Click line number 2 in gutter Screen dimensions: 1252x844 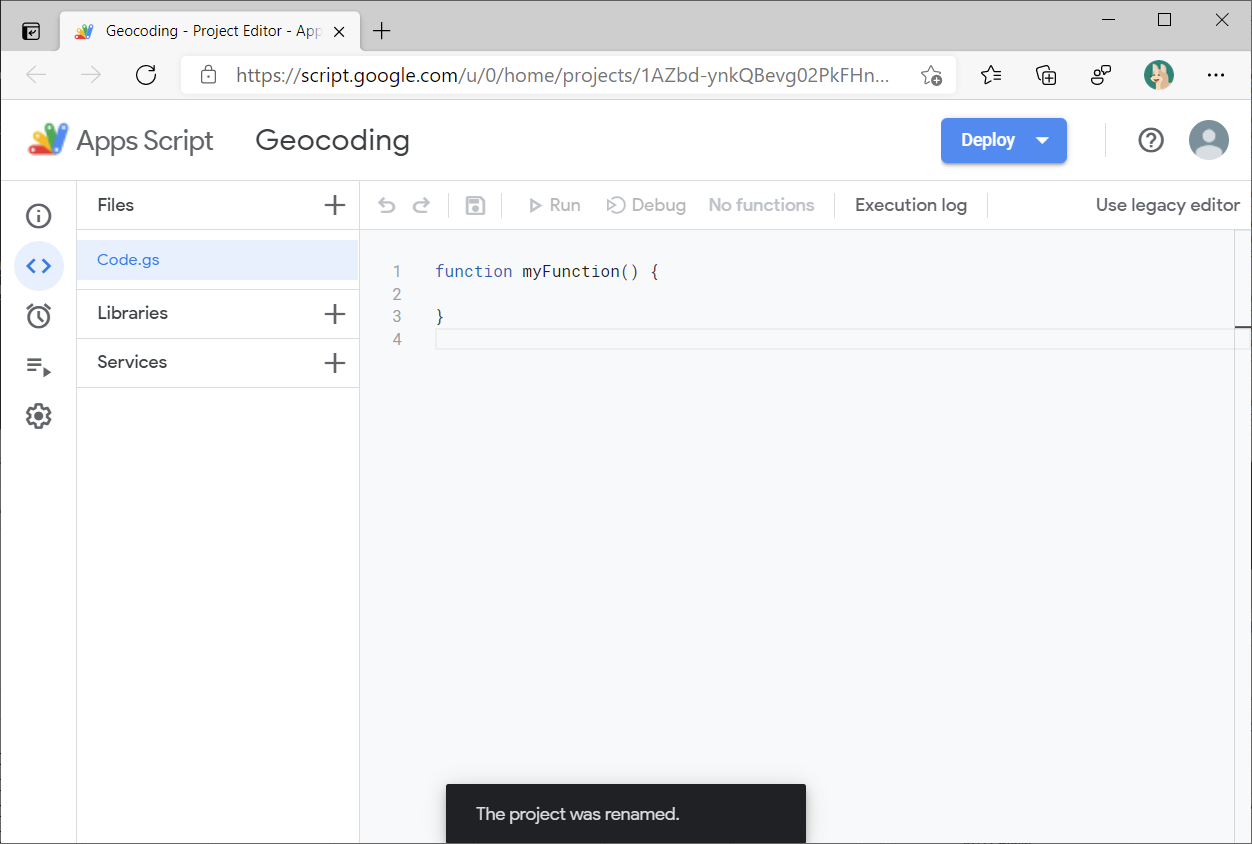[397, 294]
